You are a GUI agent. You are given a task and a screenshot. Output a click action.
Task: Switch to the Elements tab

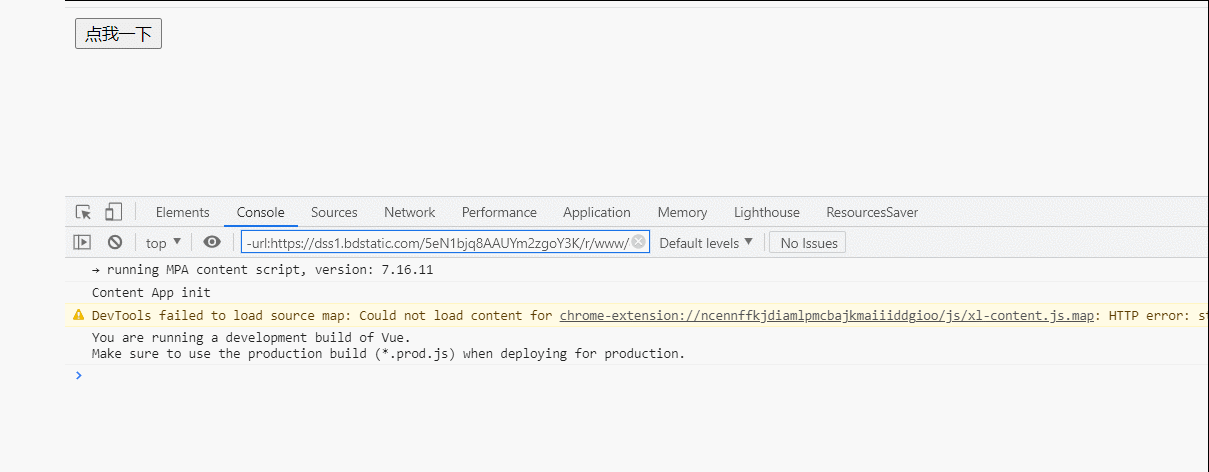click(183, 212)
